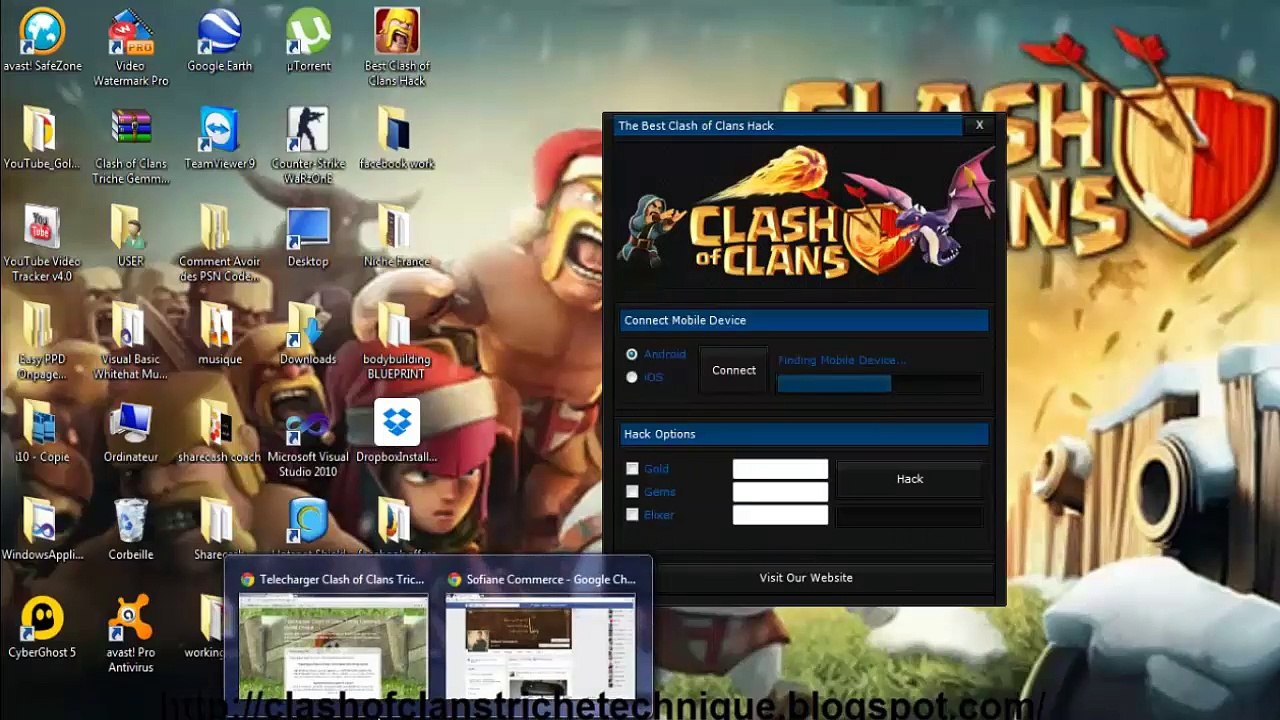The height and width of the screenshot is (720, 1280).
Task: Launch the µTorrent desktop shortcut
Action: click(x=308, y=42)
